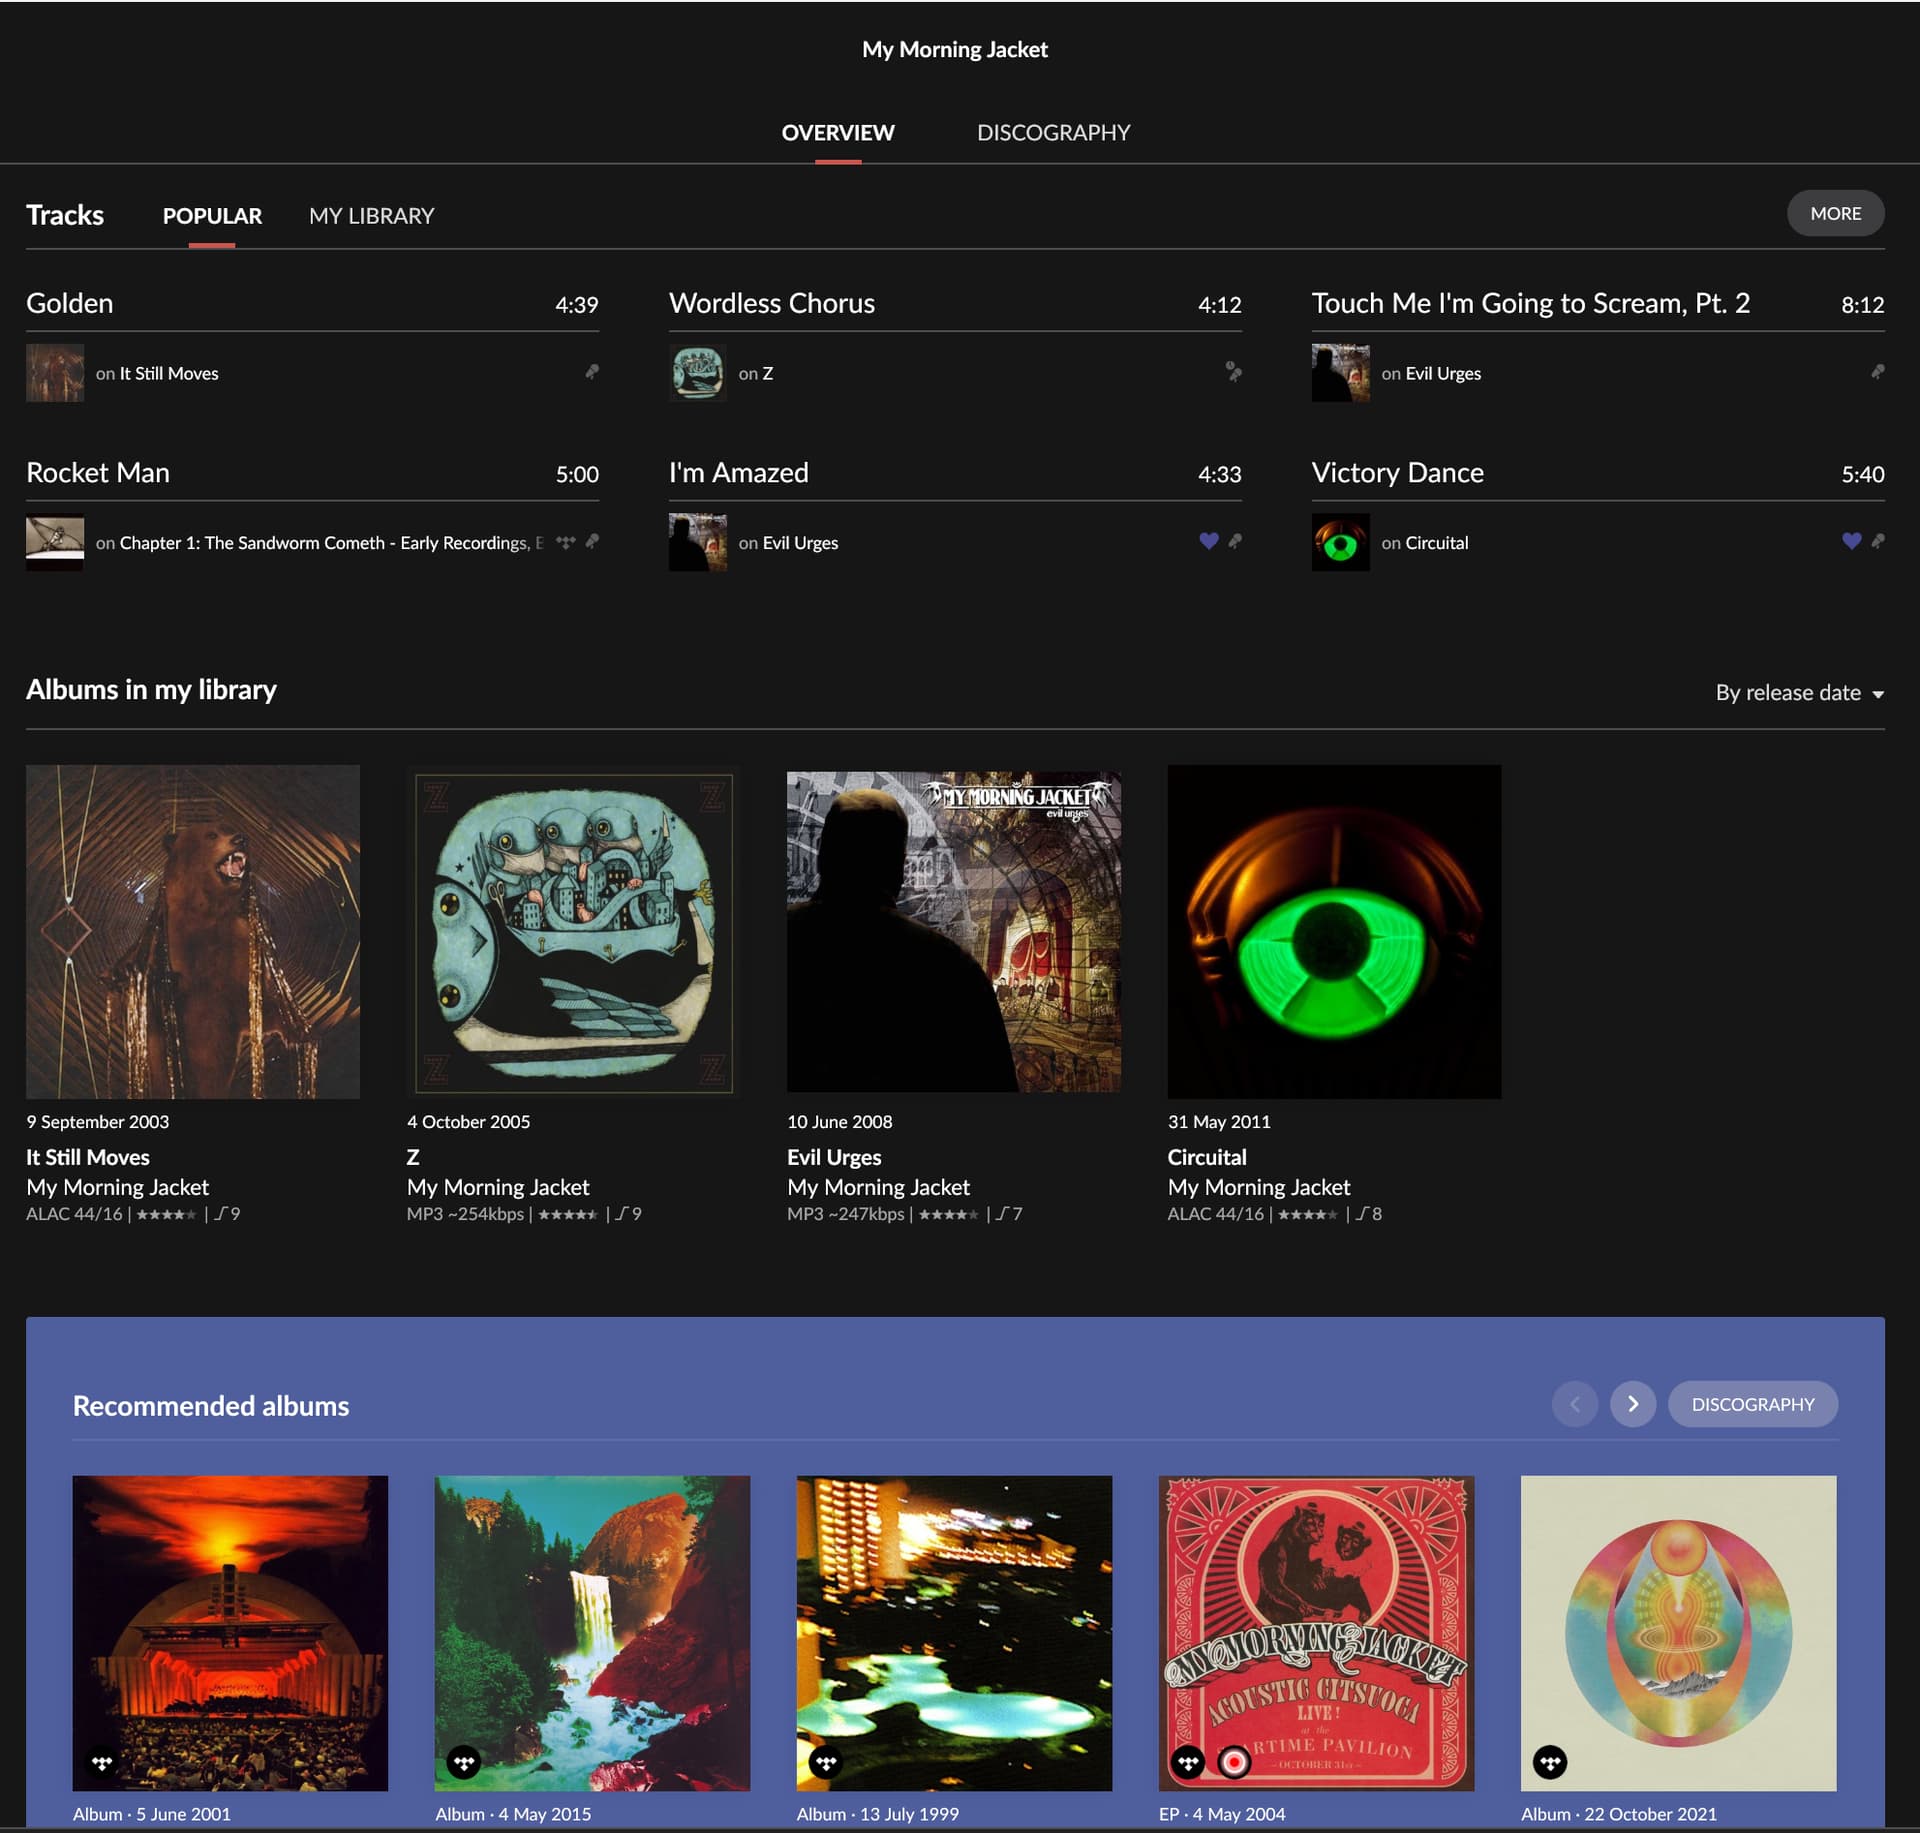Click the Z album thumbnail under Wordless Chorus
Viewport: 1920px width, 1833px height.
(697, 373)
